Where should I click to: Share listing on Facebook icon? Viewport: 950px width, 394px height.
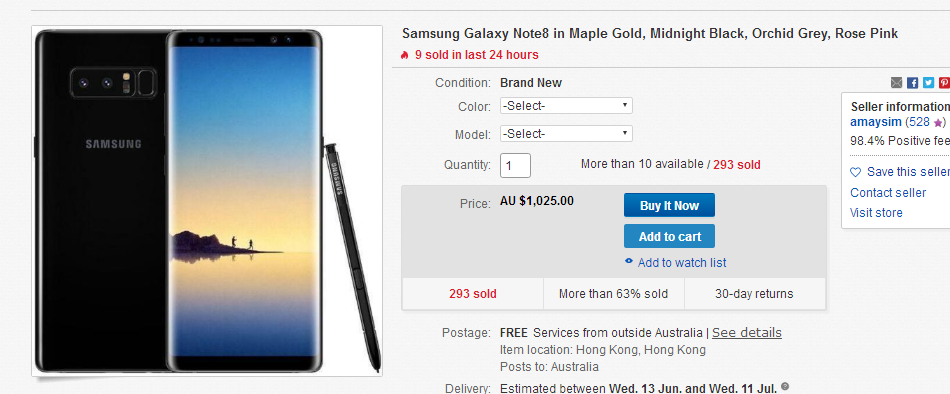tap(912, 82)
